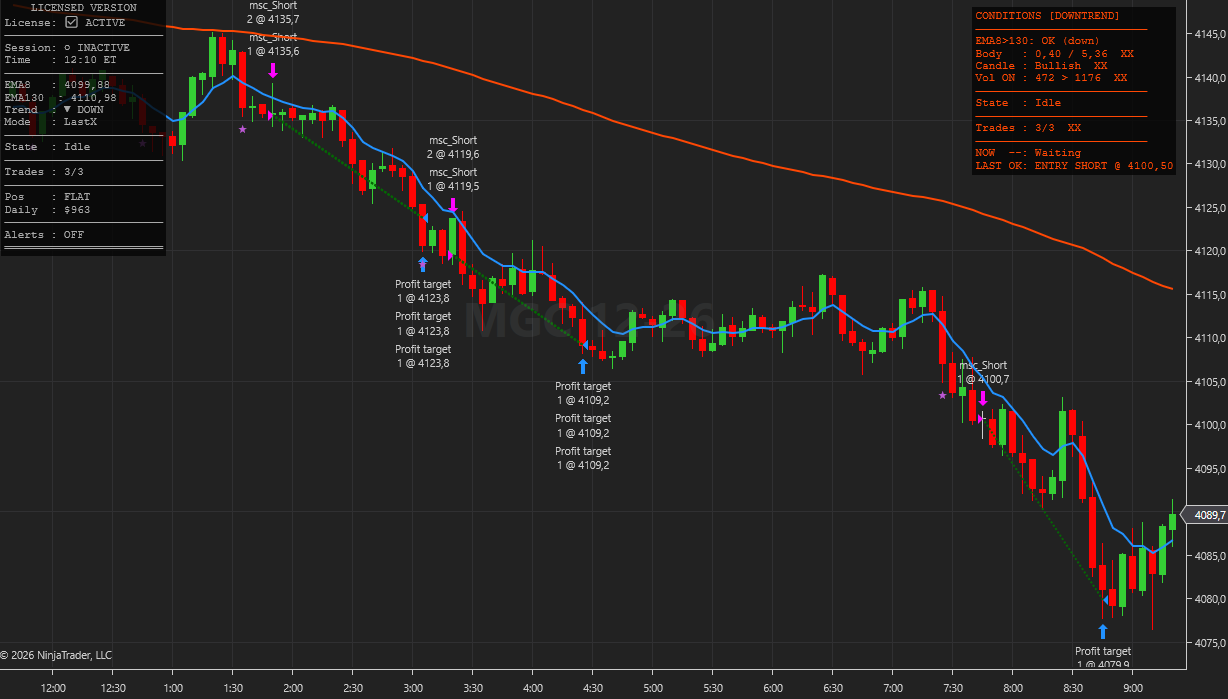Viewport: 1228px width, 699px height.
Task: Click the 'Trend : ▼ DOWN' row
Action: (54, 110)
